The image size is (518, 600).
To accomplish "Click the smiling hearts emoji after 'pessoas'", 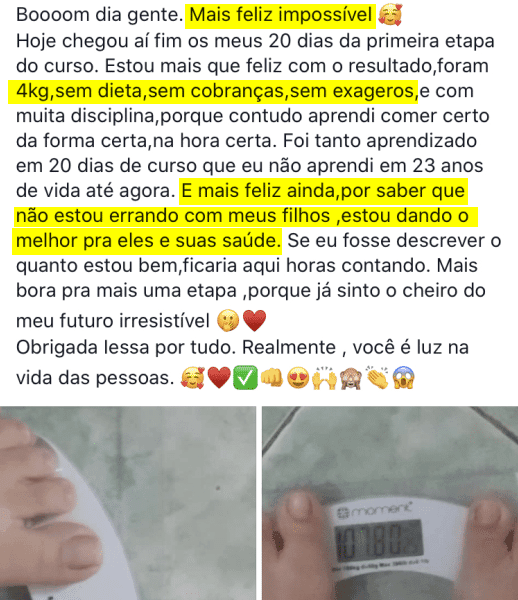I will click(193, 378).
